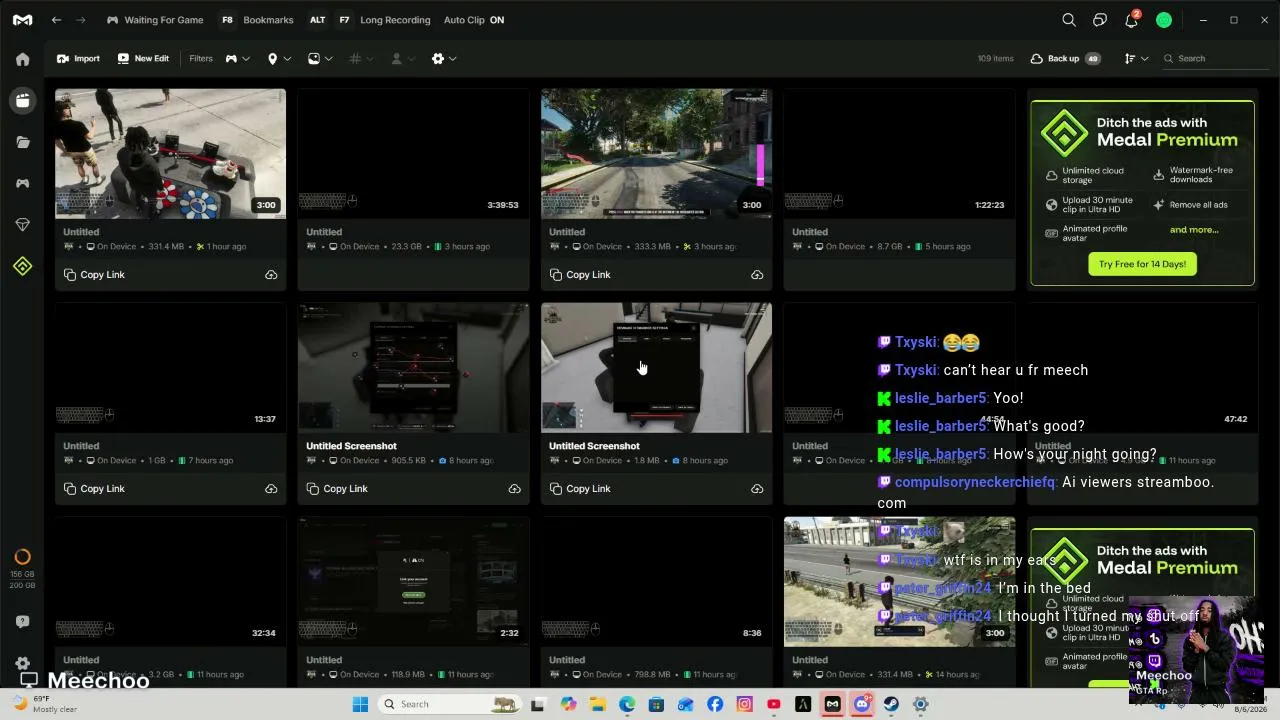Open Microsoft Edge from the taskbar
The image size is (1280, 720).
pyautogui.click(x=627, y=704)
